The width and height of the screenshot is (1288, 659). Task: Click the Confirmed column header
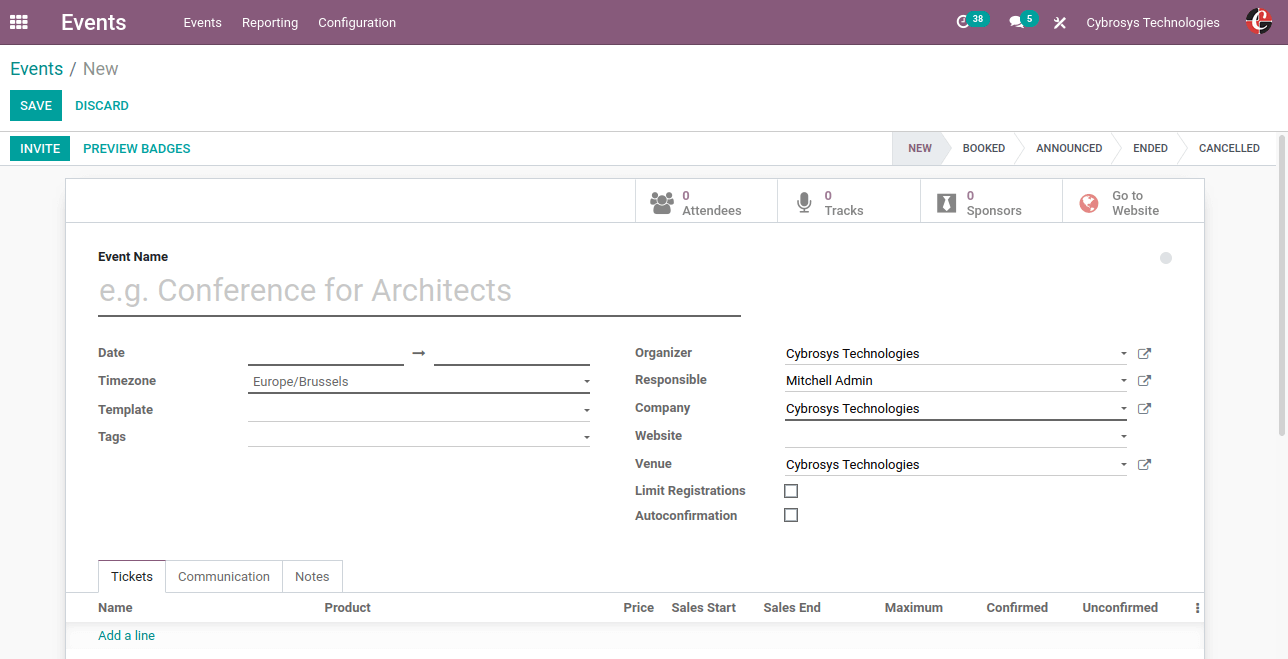click(x=1017, y=608)
